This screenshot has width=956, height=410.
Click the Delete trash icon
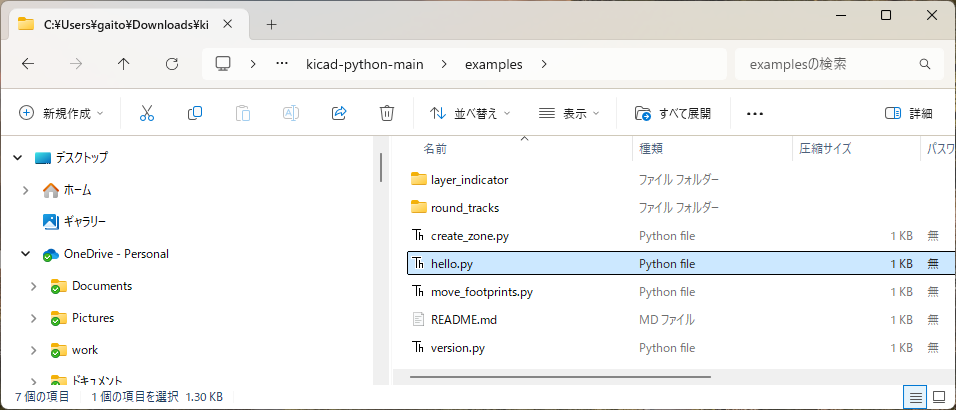387,113
